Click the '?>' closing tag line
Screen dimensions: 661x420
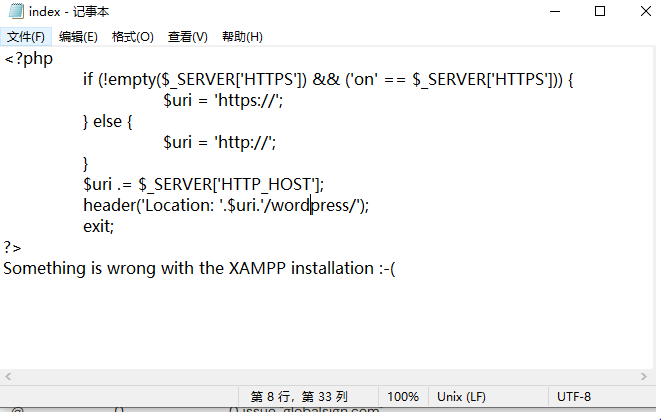click(x=12, y=248)
